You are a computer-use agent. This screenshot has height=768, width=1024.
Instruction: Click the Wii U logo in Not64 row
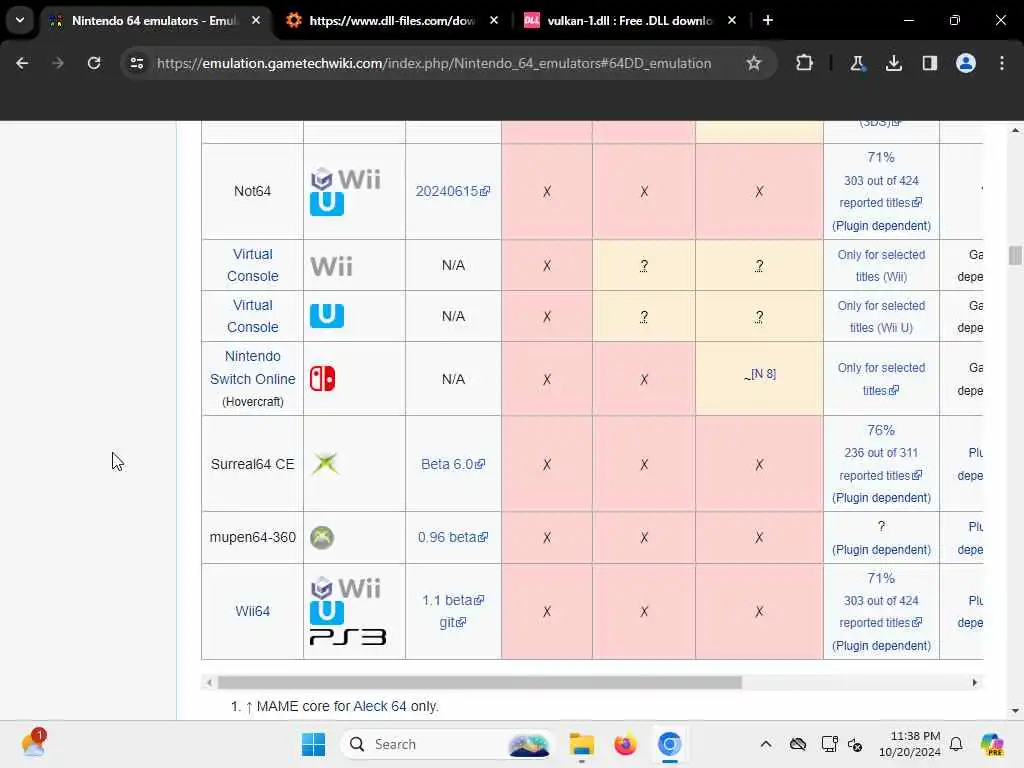[x=327, y=204]
